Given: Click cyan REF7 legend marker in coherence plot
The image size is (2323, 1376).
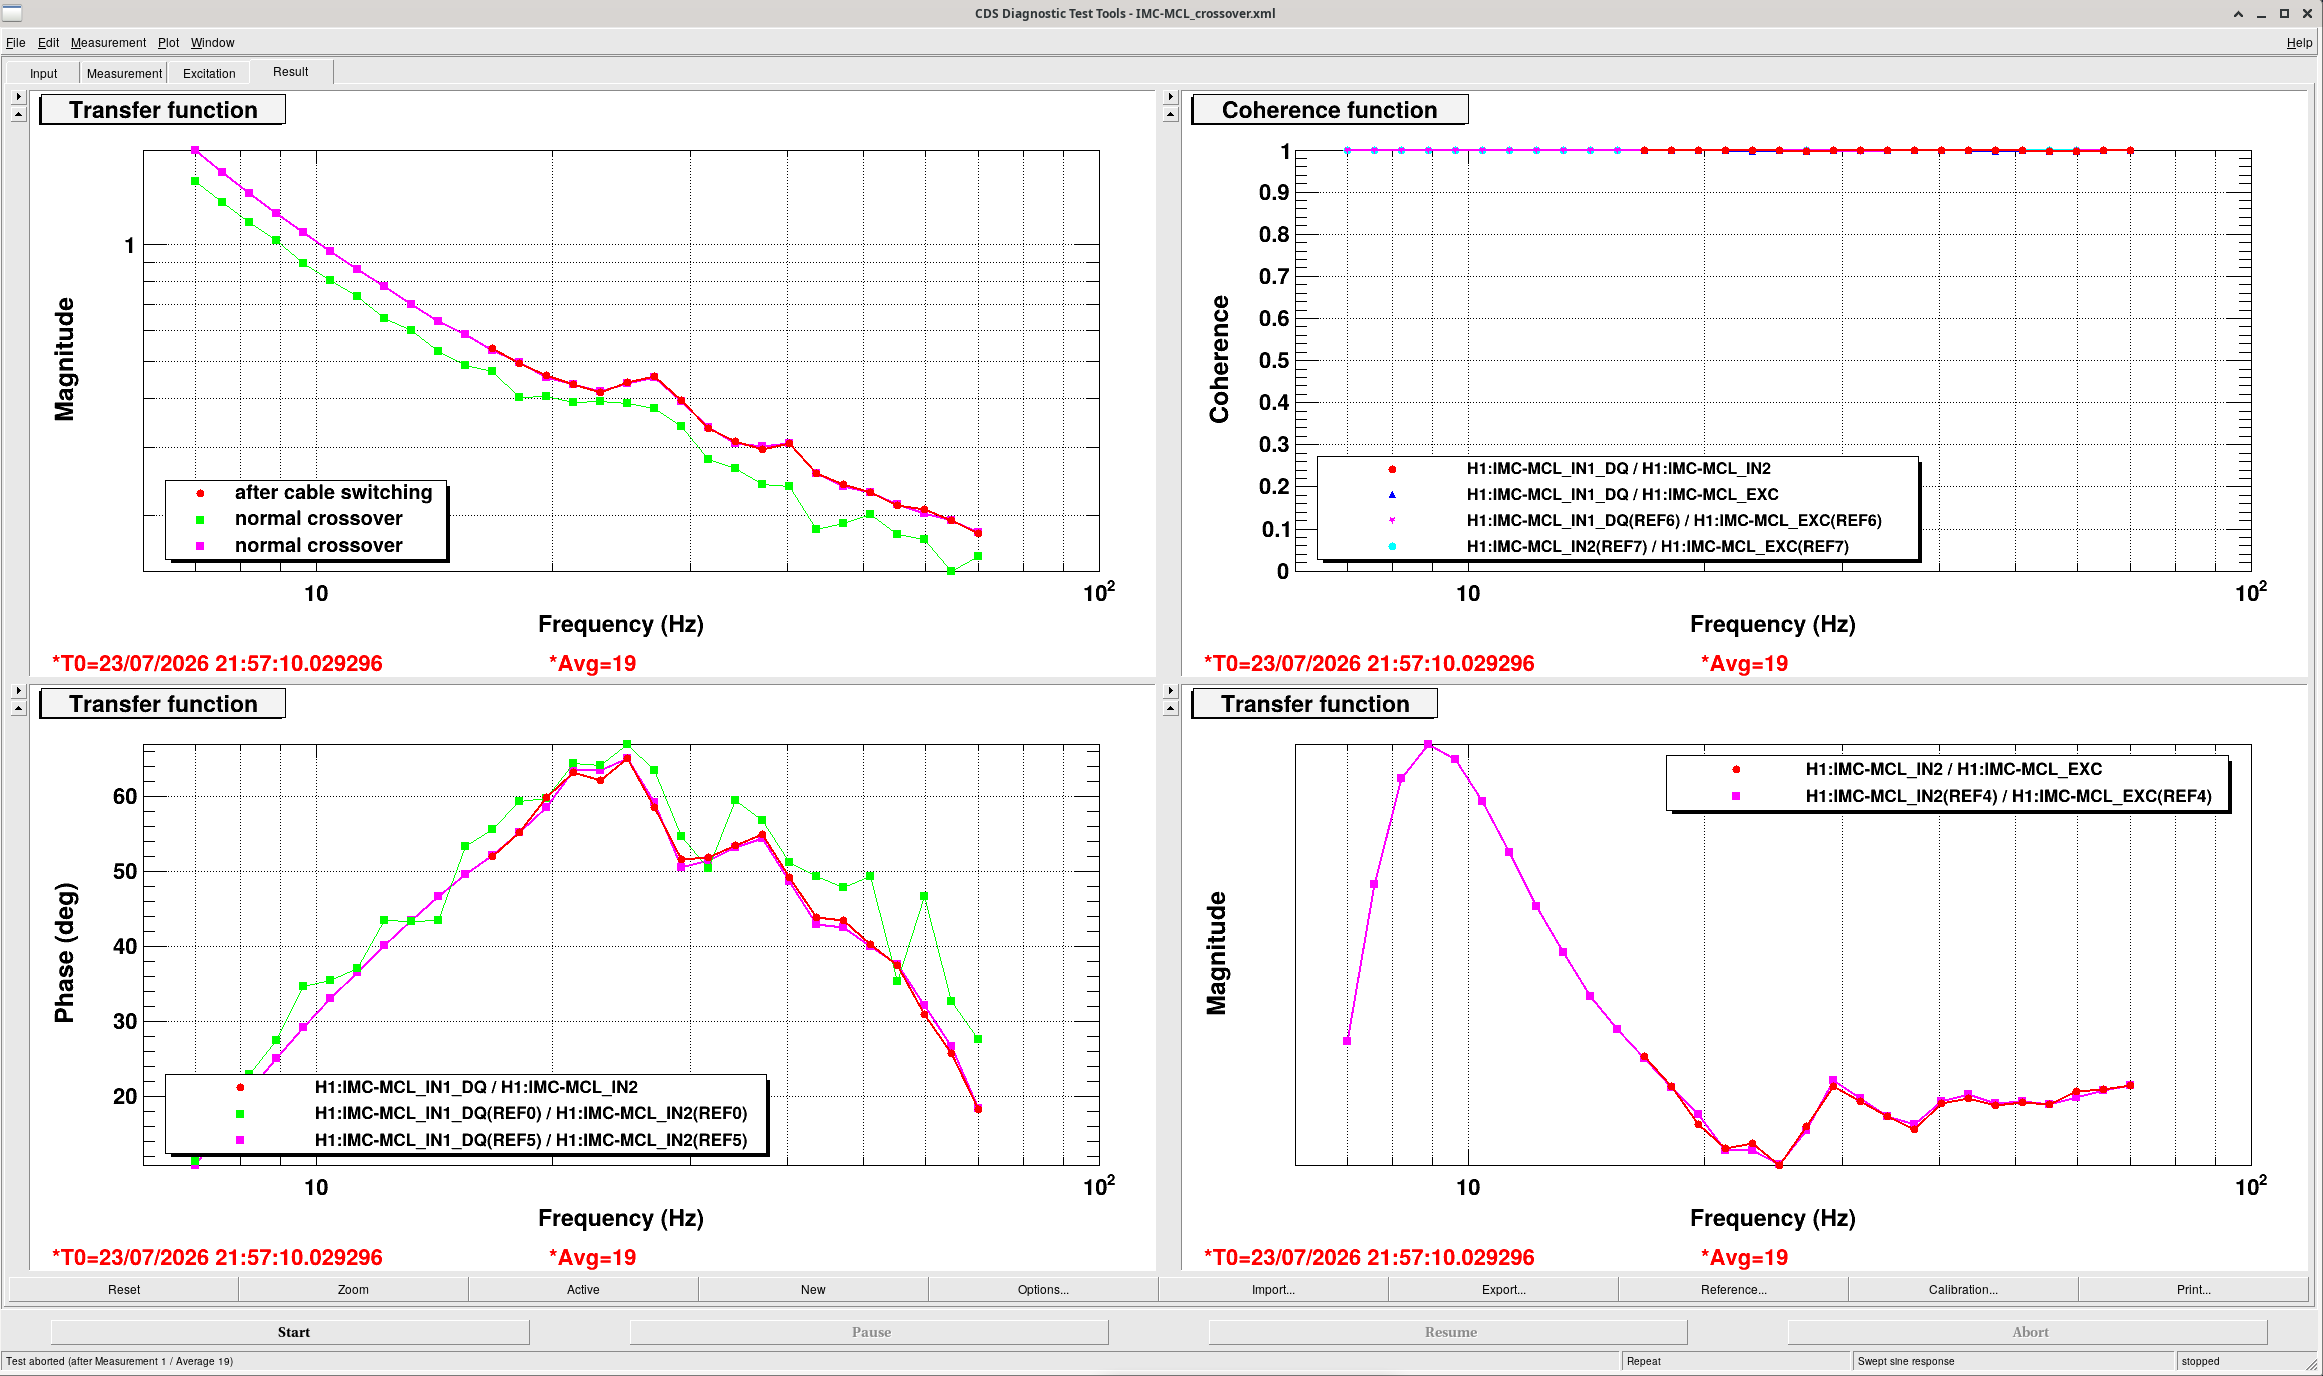Looking at the screenshot, I should point(1392,546).
